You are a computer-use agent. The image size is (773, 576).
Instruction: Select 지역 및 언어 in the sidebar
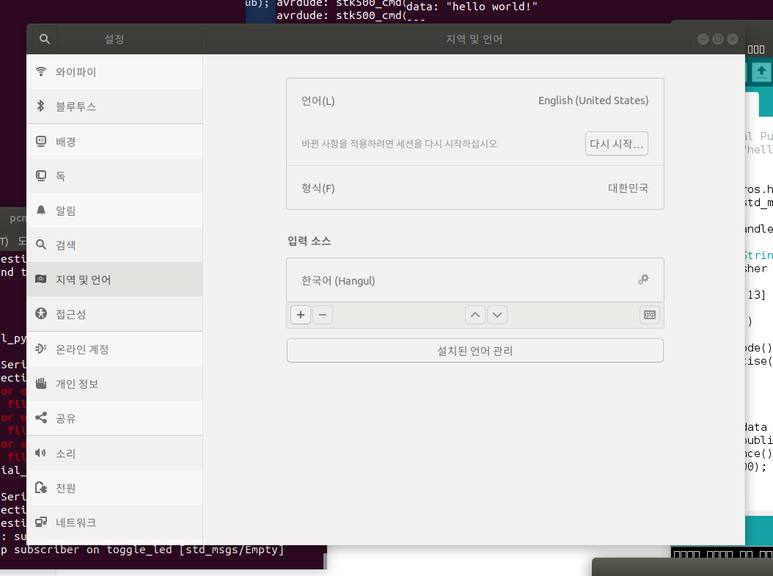point(114,280)
